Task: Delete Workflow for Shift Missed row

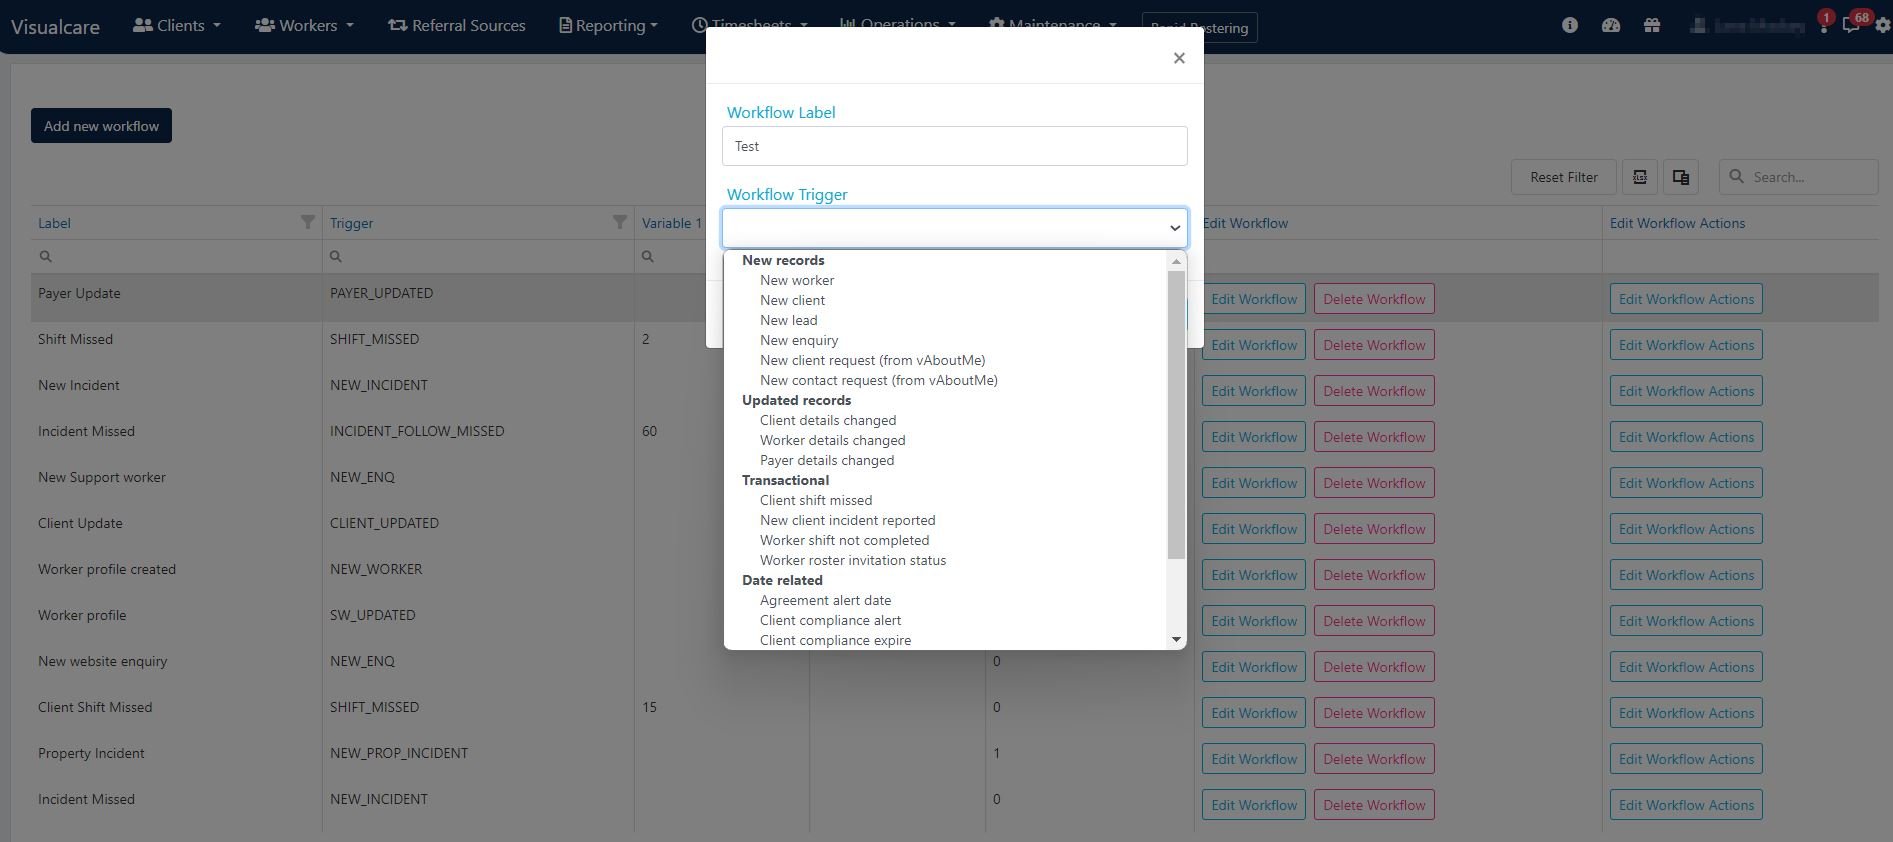Action: tap(1374, 345)
